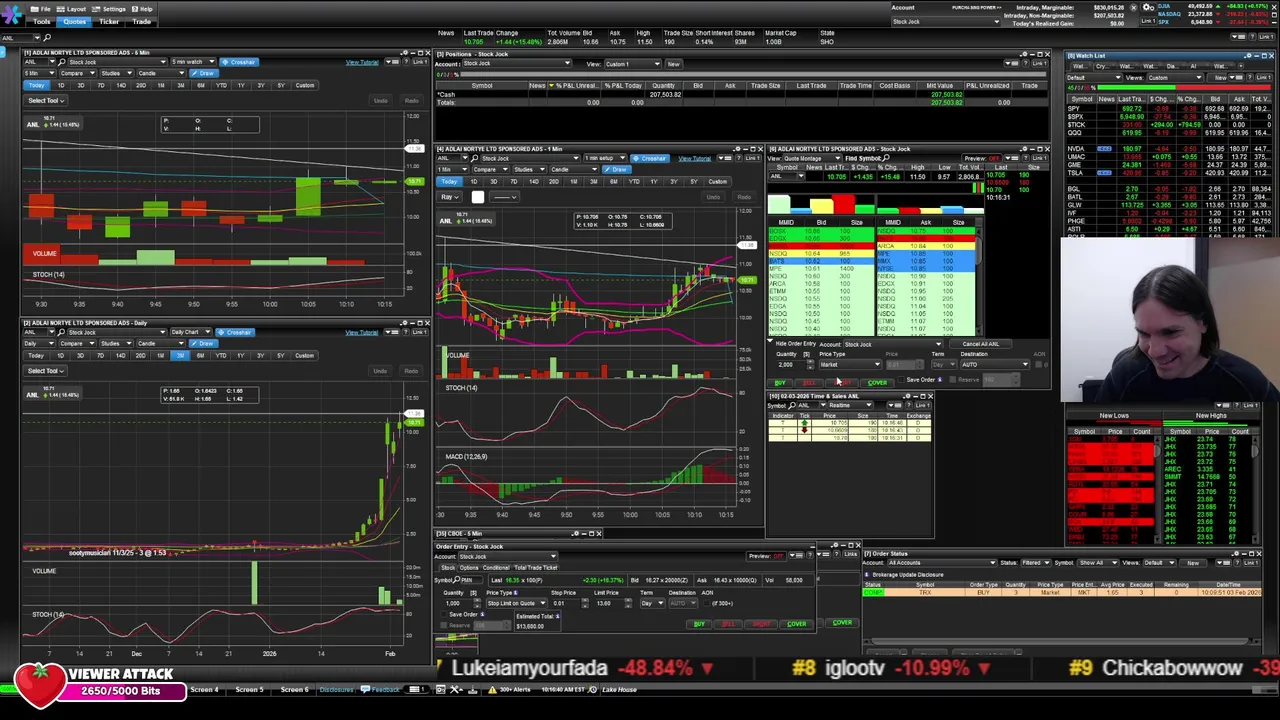Image resolution: width=1280 pixels, height=720 pixels.
Task: Click the global symbol search magnifier
Action: (46, 37)
